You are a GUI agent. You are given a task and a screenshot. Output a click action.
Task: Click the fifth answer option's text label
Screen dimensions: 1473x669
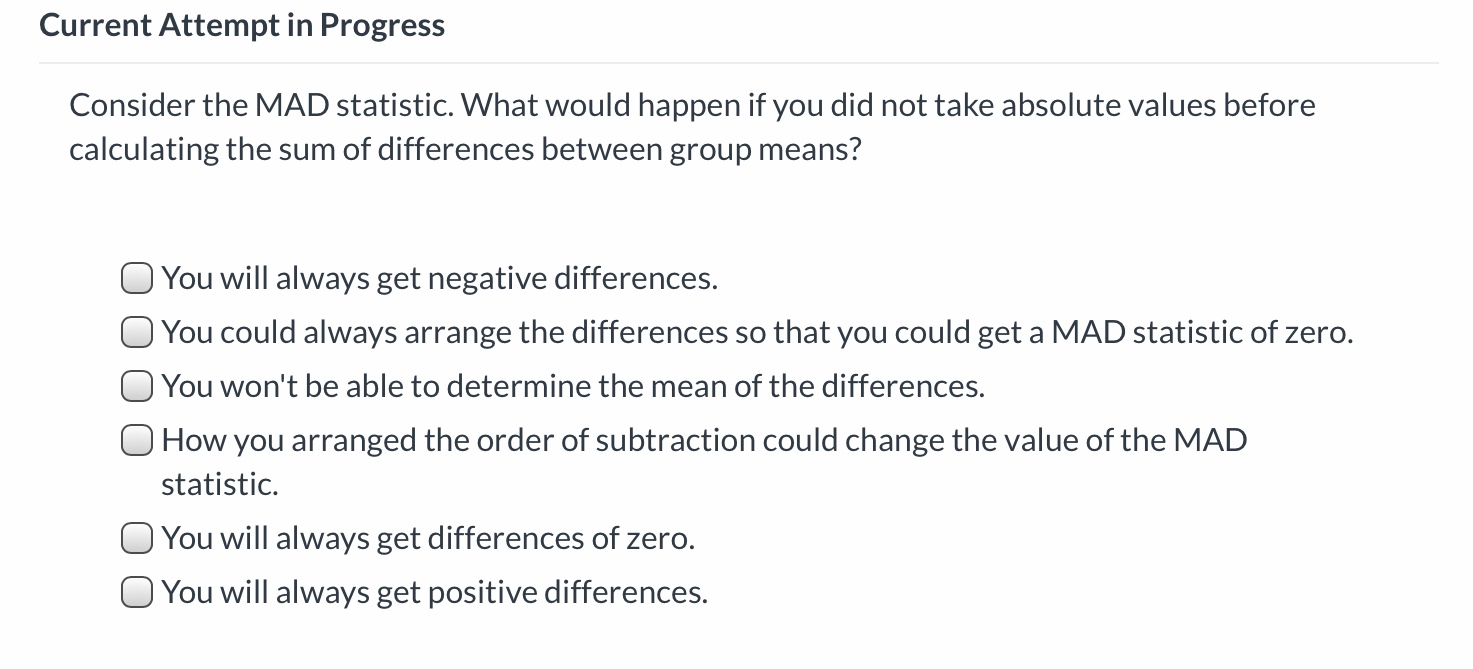point(428,537)
